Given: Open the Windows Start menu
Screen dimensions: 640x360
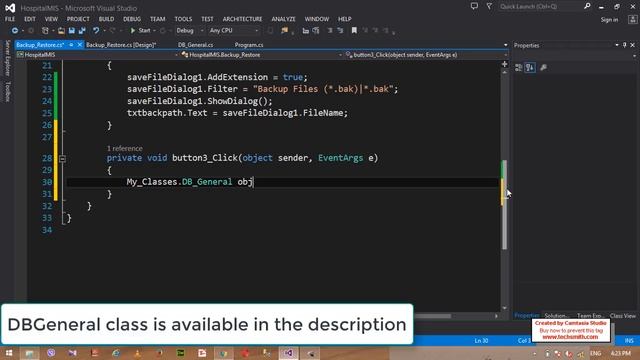Looking at the screenshot, I should tap(9, 353).
